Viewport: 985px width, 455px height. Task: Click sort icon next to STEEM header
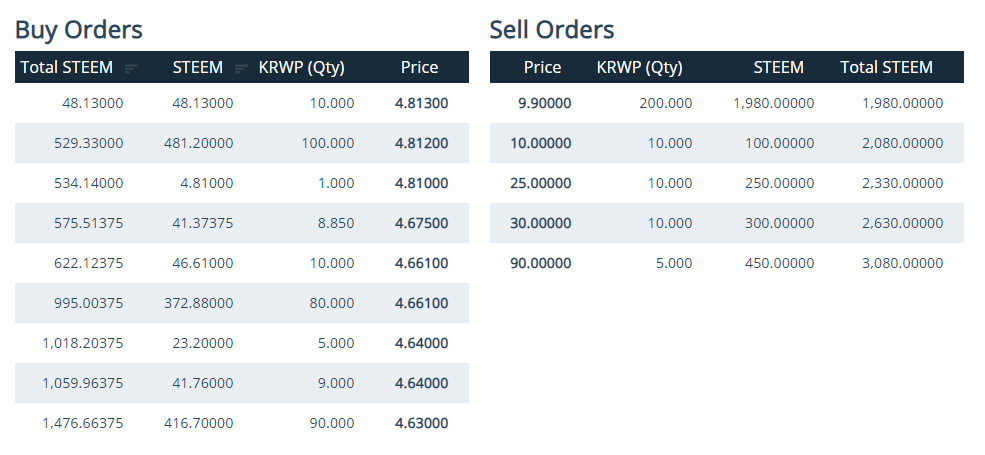click(241, 69)
